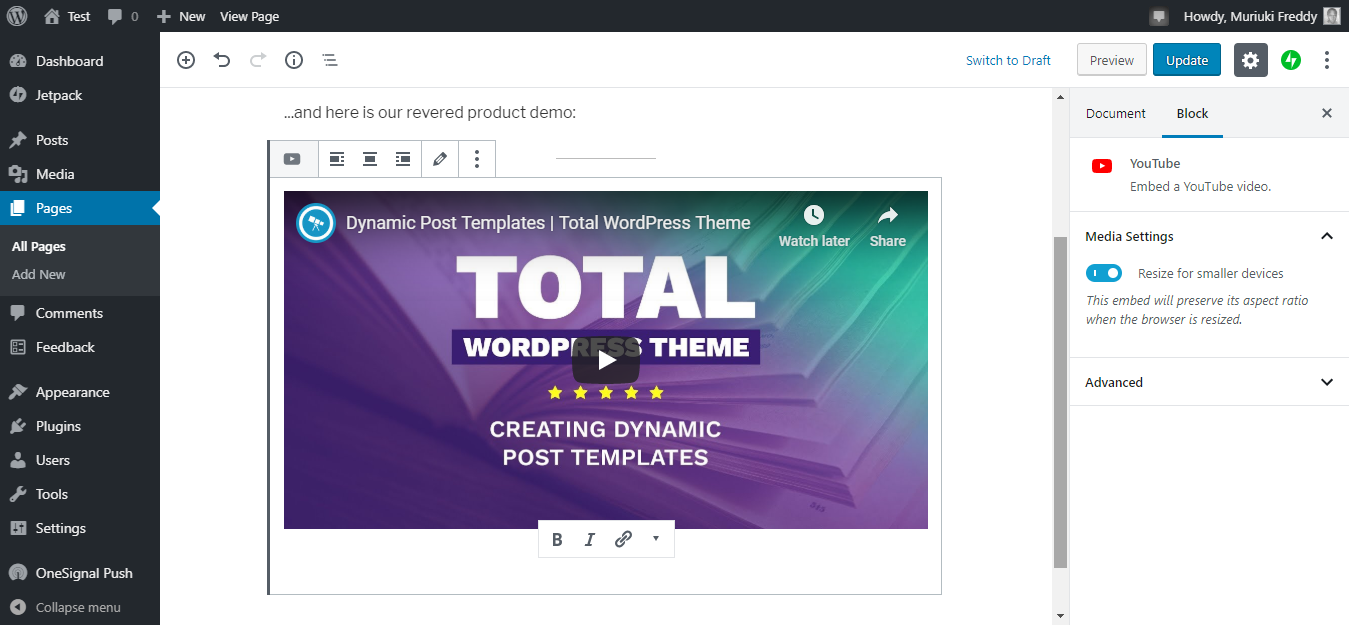Open the comments bubble in admin bar
This screenshot has height=625, width=1349.
[x=123, y=16]
